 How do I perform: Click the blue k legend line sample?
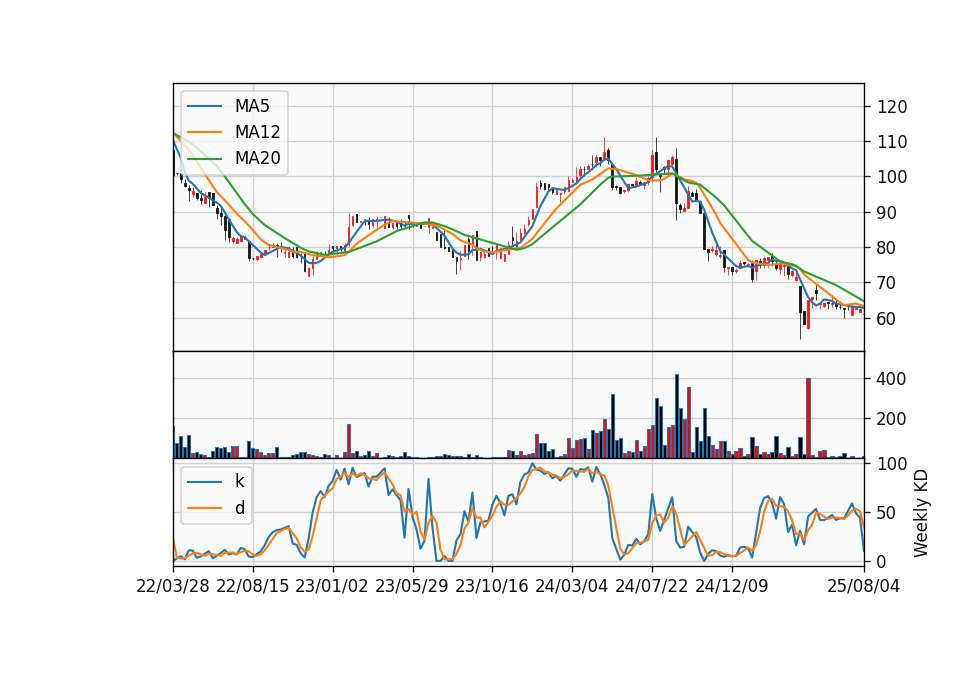(x=204, y=481)
